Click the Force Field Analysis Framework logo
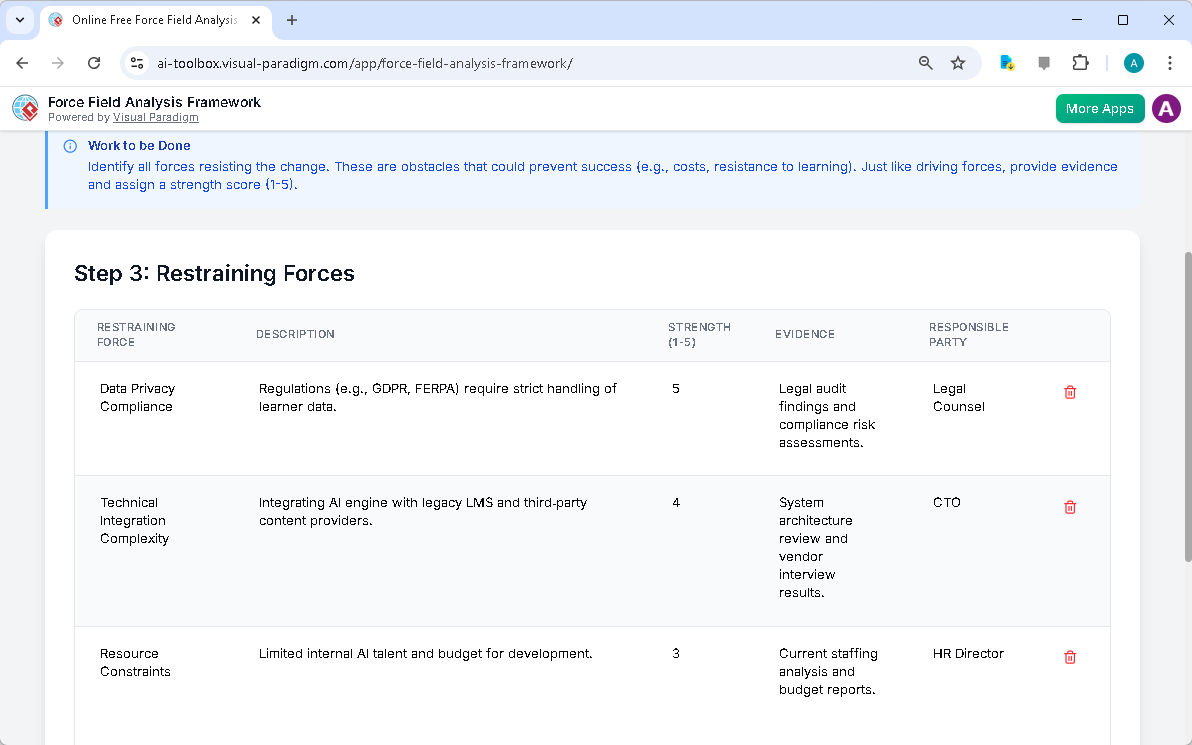The width and height of the screenshot is (1192, 745). pos(25,108)
